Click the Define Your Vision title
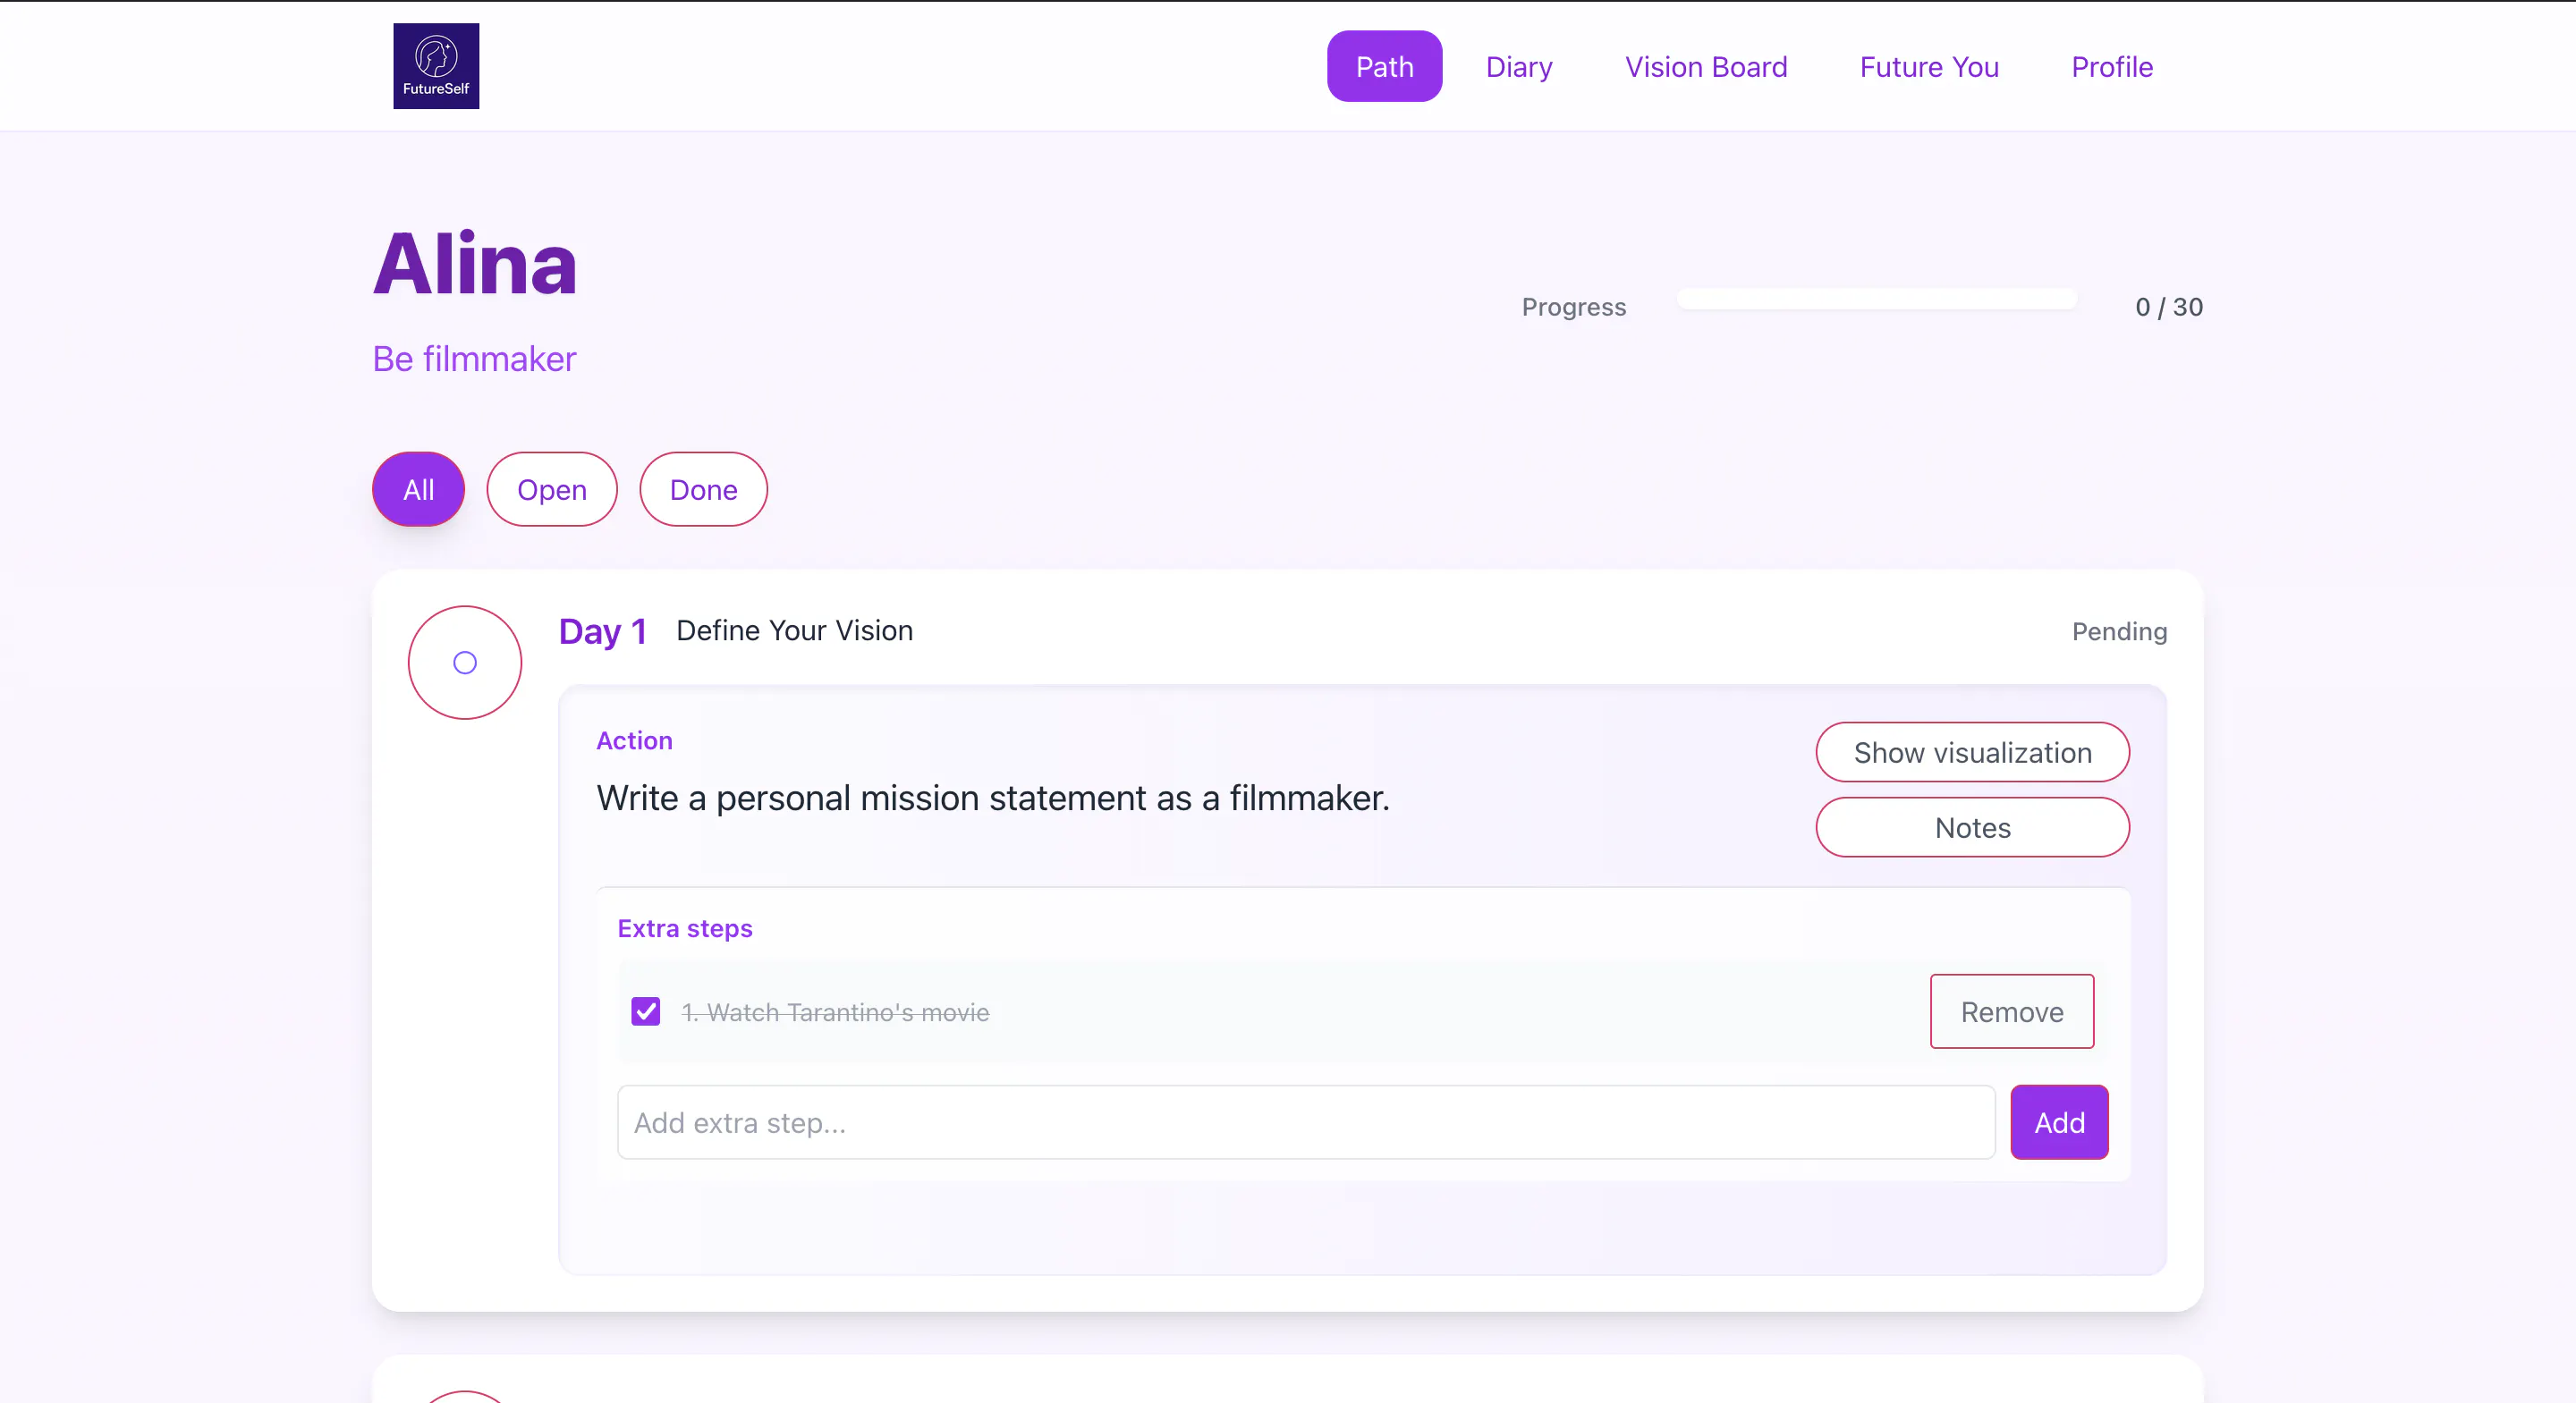This screenshot has width=2576, height=1403. click(794, 630)
